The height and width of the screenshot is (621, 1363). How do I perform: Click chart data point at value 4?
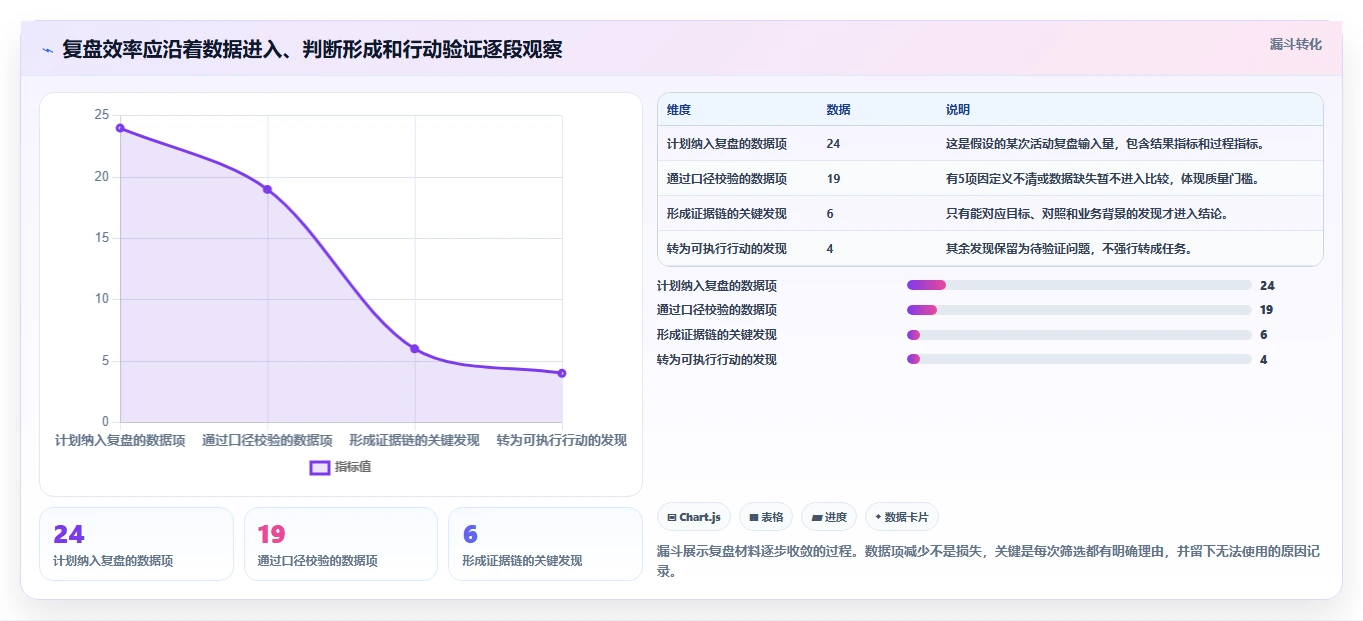[x=562, y=373]
